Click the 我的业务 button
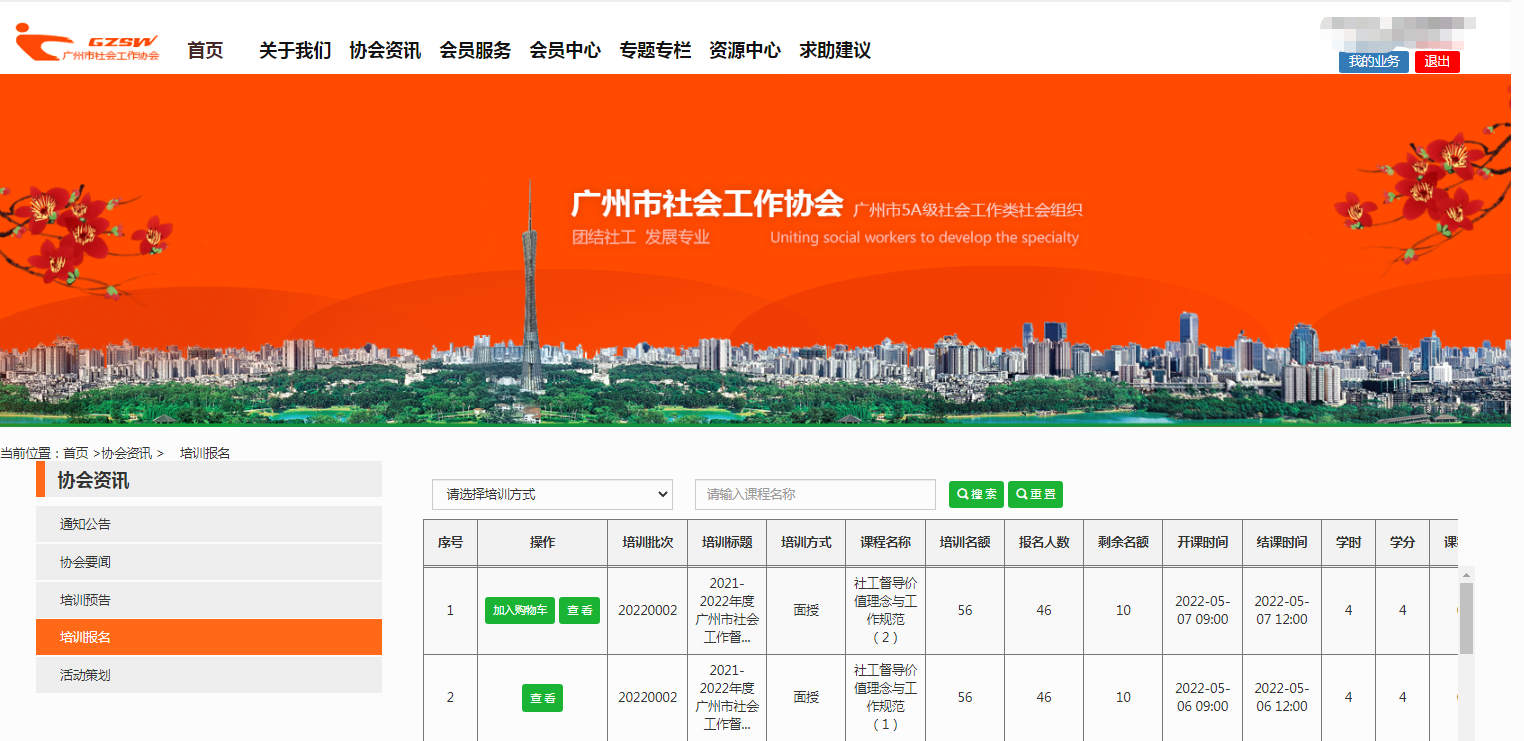Screen dimensions: 1524x741 (x=1374, y=62)
